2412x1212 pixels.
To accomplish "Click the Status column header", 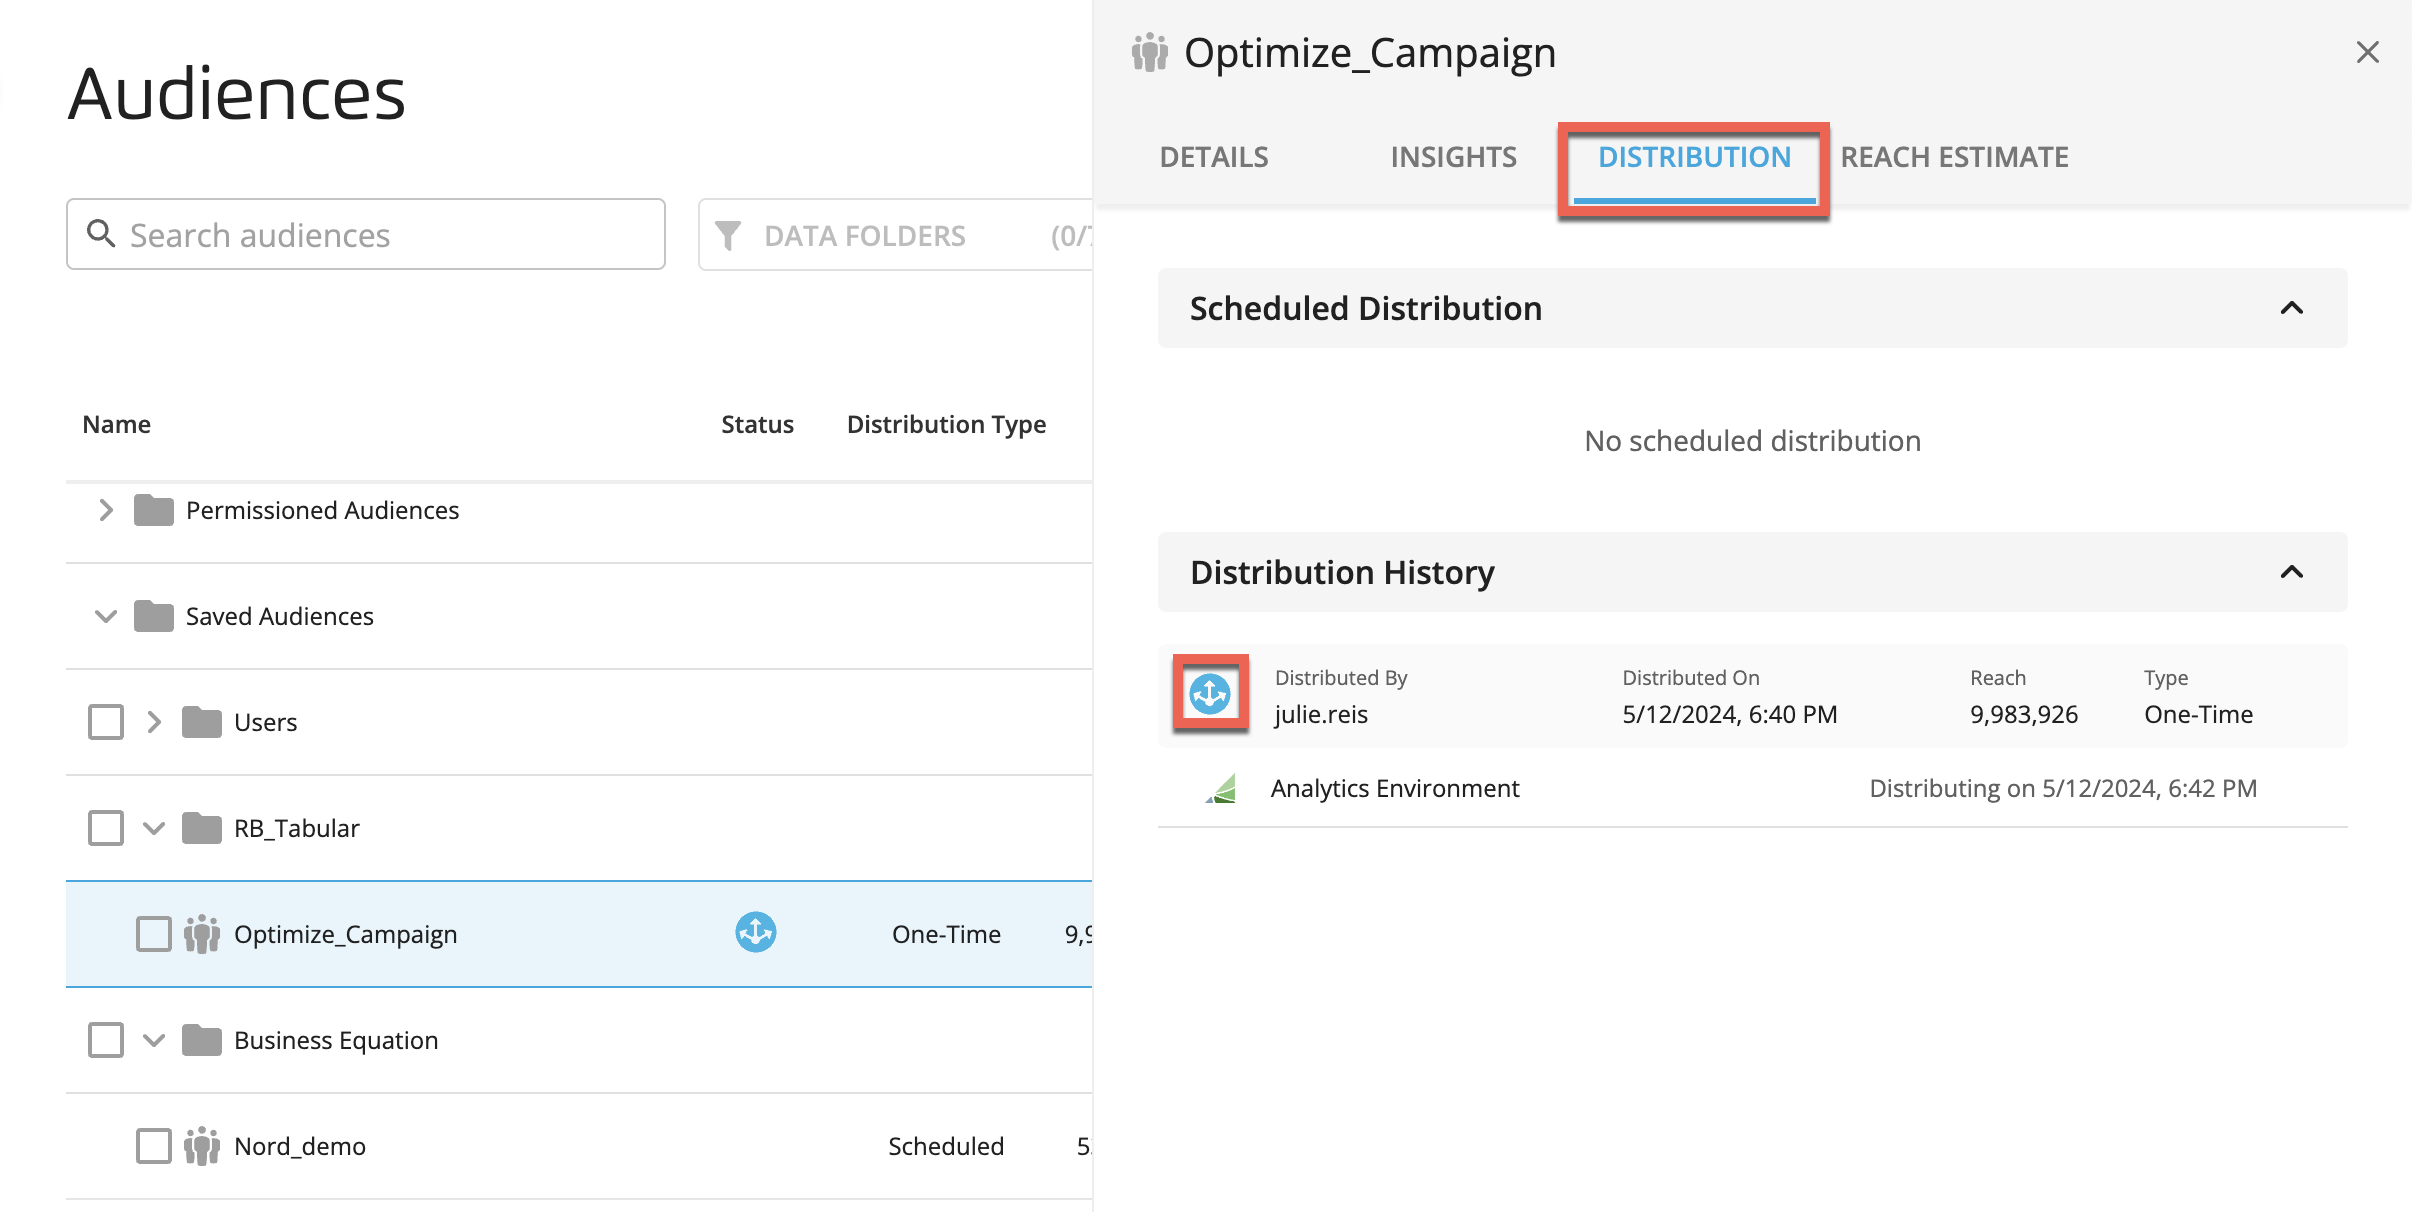I will [757, 424].
